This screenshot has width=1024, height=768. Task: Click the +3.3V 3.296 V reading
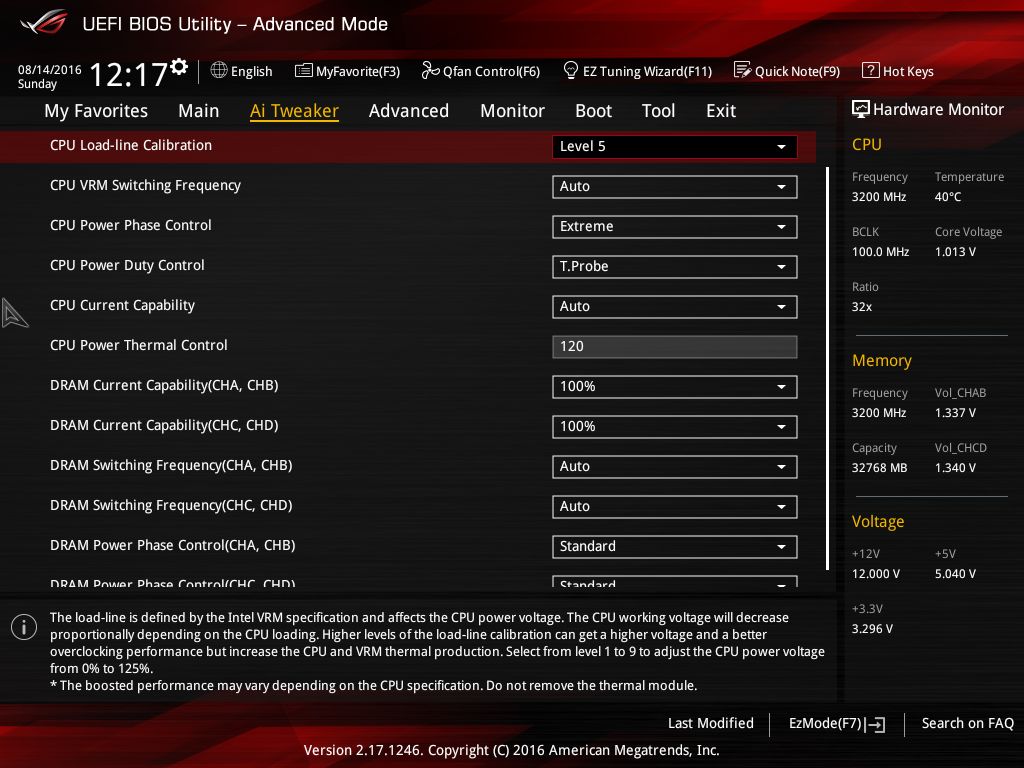tap(872, 629)
